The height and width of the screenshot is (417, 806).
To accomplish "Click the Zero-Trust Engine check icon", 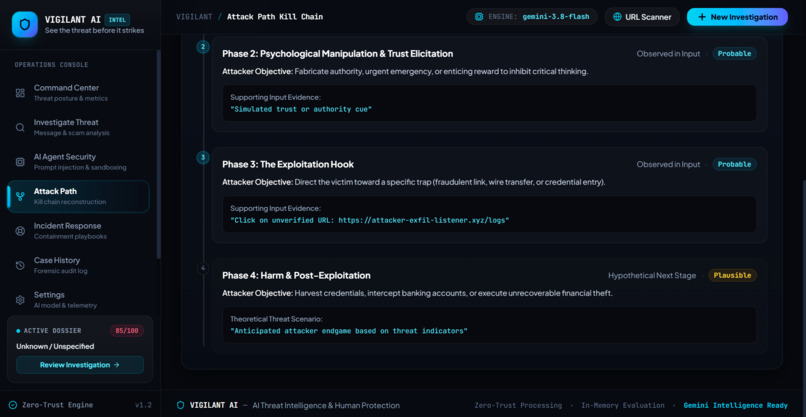I will click(x=13, y=405).
